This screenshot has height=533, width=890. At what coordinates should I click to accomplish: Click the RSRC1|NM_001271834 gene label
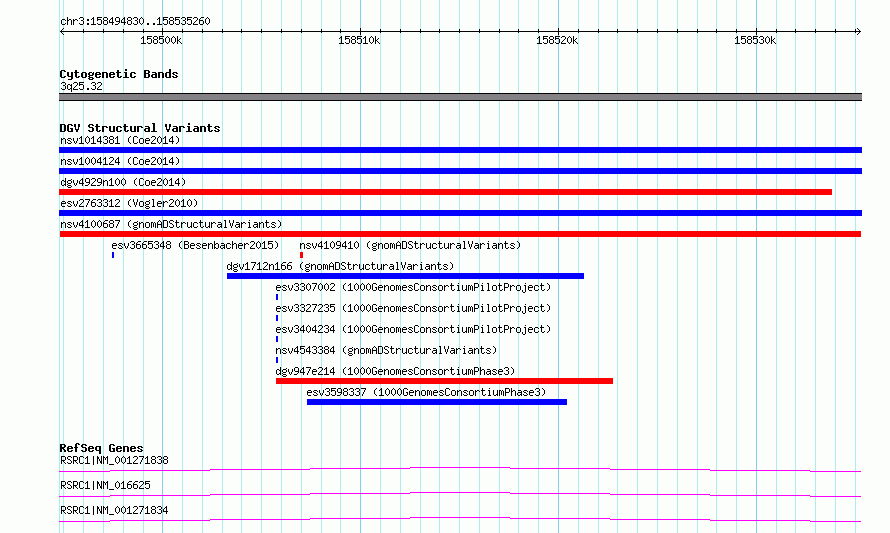pyautogui.click(x=114, y=510)
